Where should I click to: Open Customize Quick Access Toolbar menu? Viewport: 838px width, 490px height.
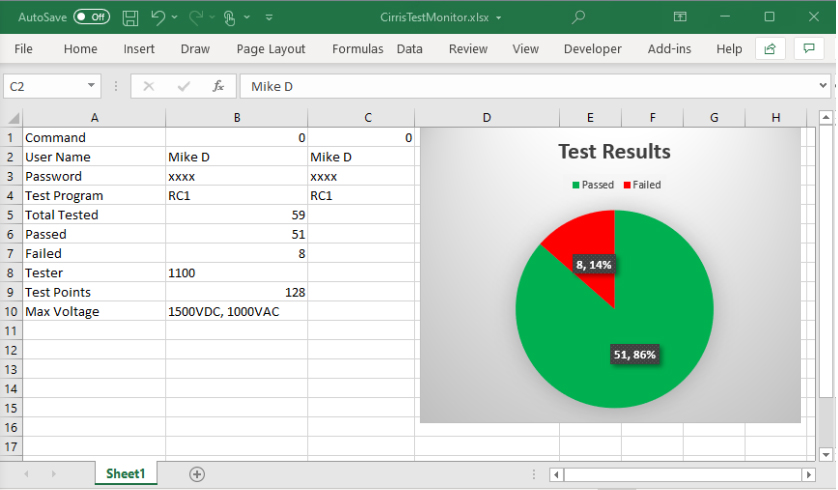pyautogui.click(x=269, y=18)
